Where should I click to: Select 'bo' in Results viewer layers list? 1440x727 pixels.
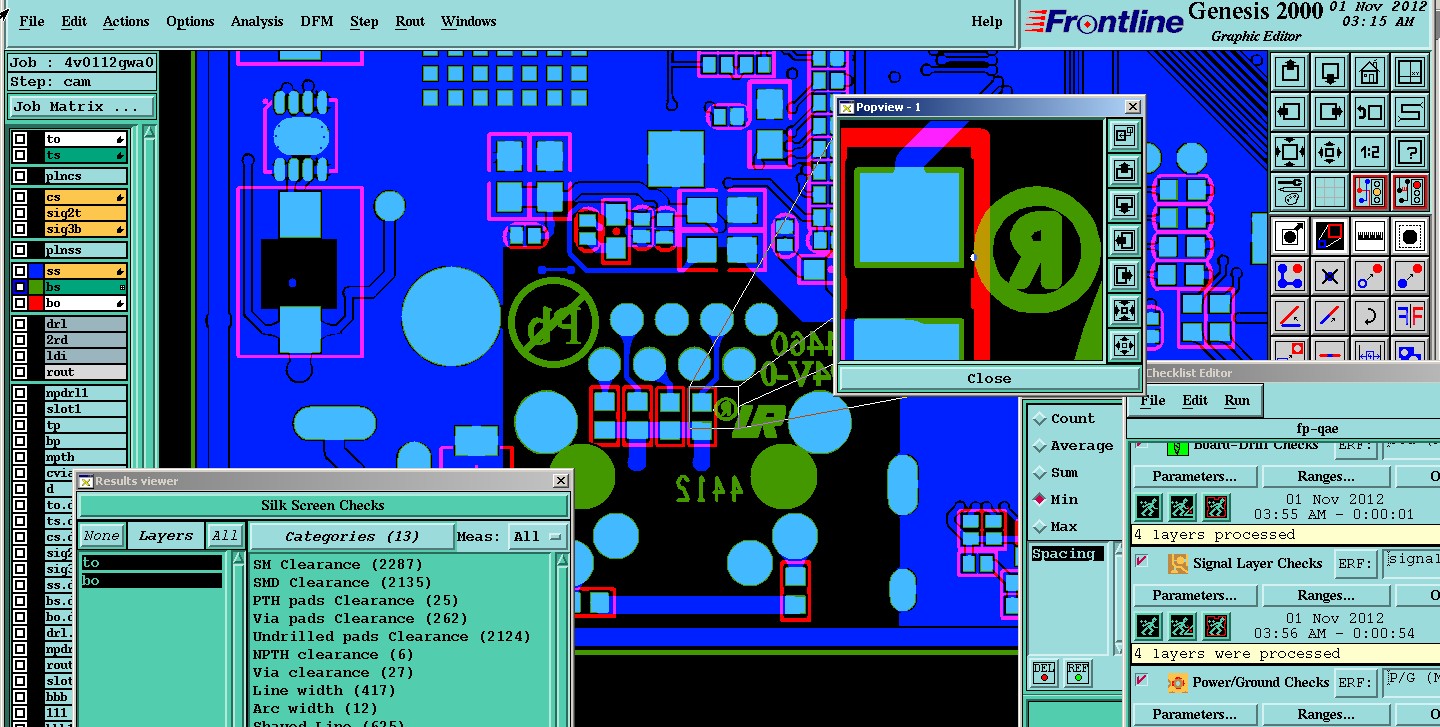pos(151,581)
